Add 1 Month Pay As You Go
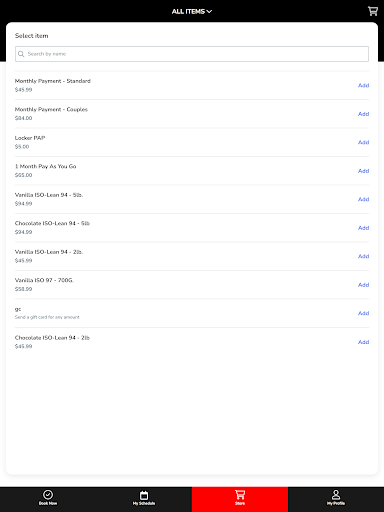384x512 pixels. [363, 171]
